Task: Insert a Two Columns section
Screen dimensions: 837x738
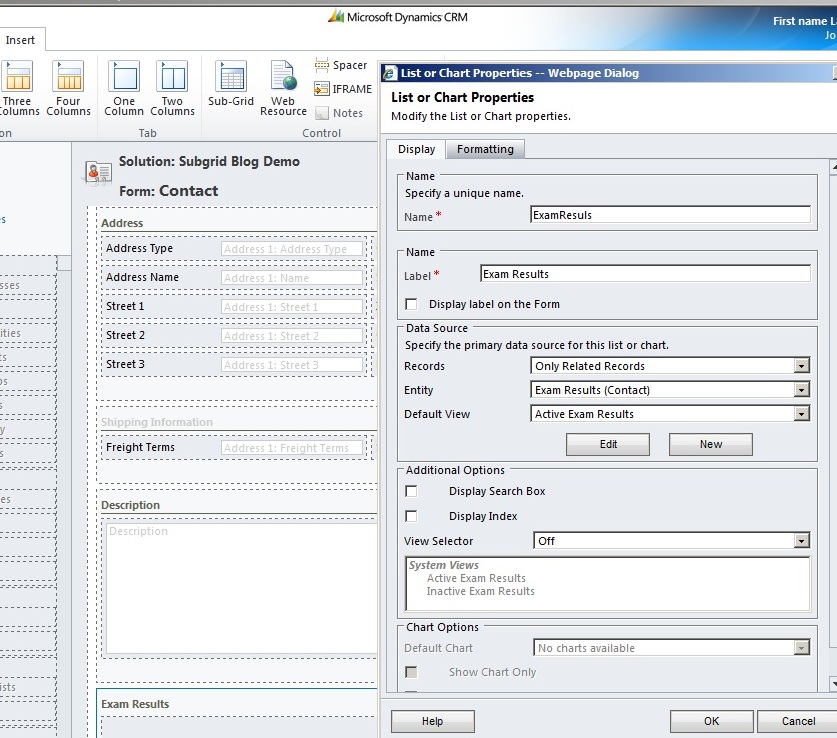Action: (172, 87)
